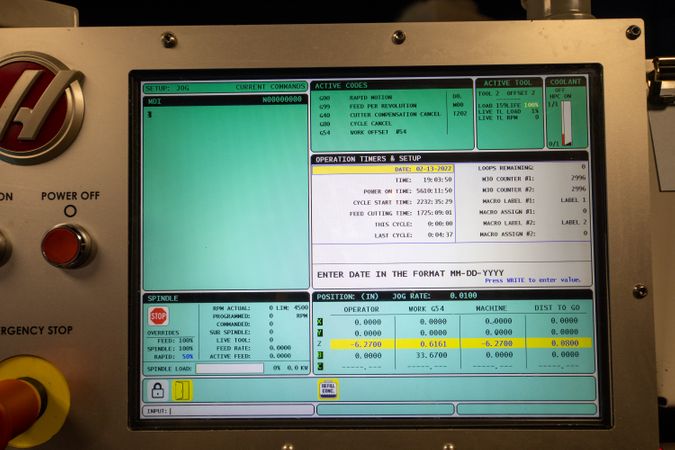Select the green Y axis indicator
This screenshot has width=675, height=450.
pyautogui.click(x=320, y=333)
